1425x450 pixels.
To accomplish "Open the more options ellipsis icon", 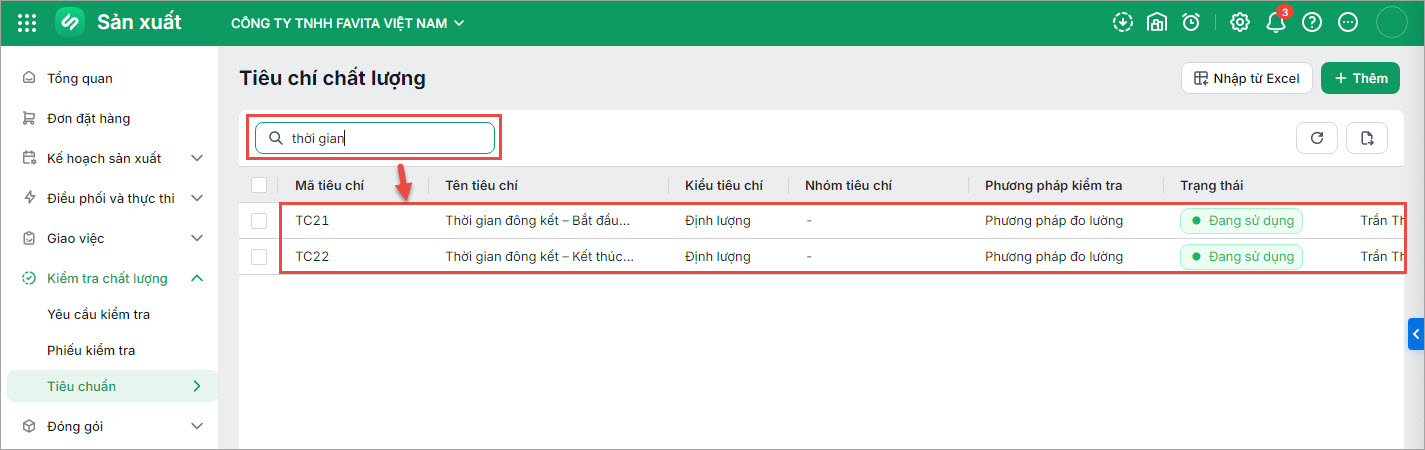I will coord(1348,22).
